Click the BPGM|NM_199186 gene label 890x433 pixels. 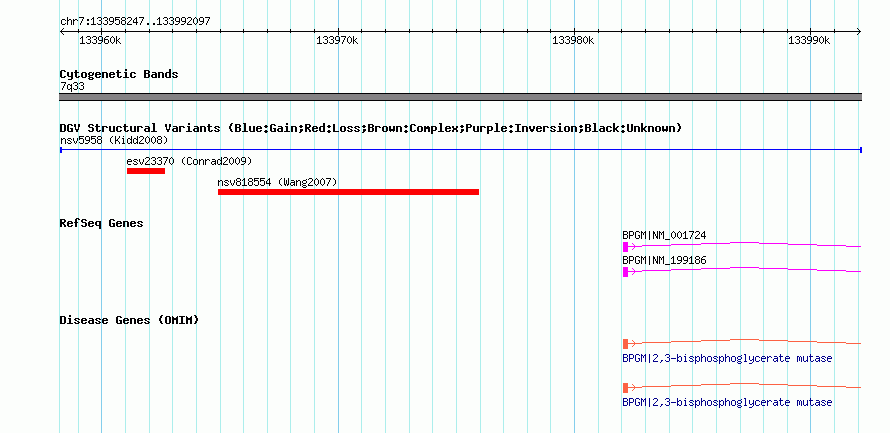coord(664,260)
